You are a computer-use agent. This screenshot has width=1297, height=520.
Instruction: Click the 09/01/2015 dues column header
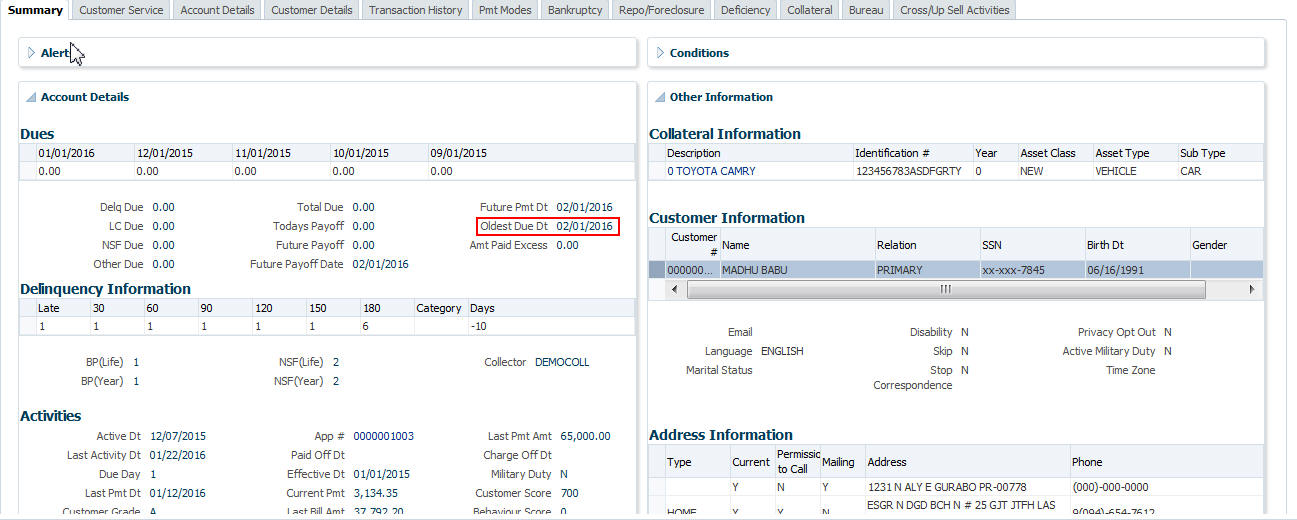pyautogui.click(x=459, y=153)
